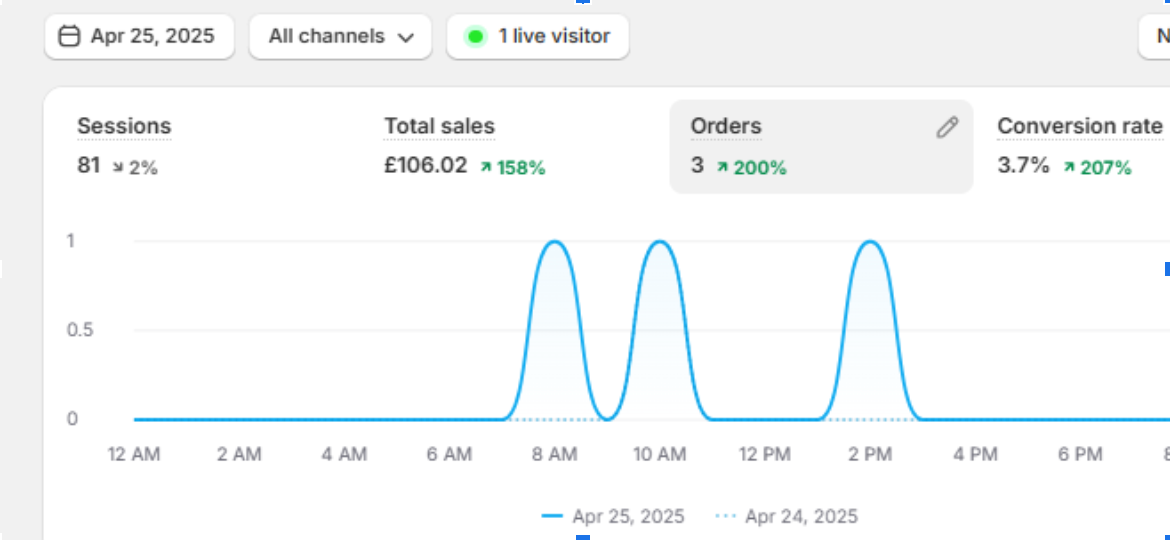Click the up arrow beside Total sales 158%

point(486,168)
